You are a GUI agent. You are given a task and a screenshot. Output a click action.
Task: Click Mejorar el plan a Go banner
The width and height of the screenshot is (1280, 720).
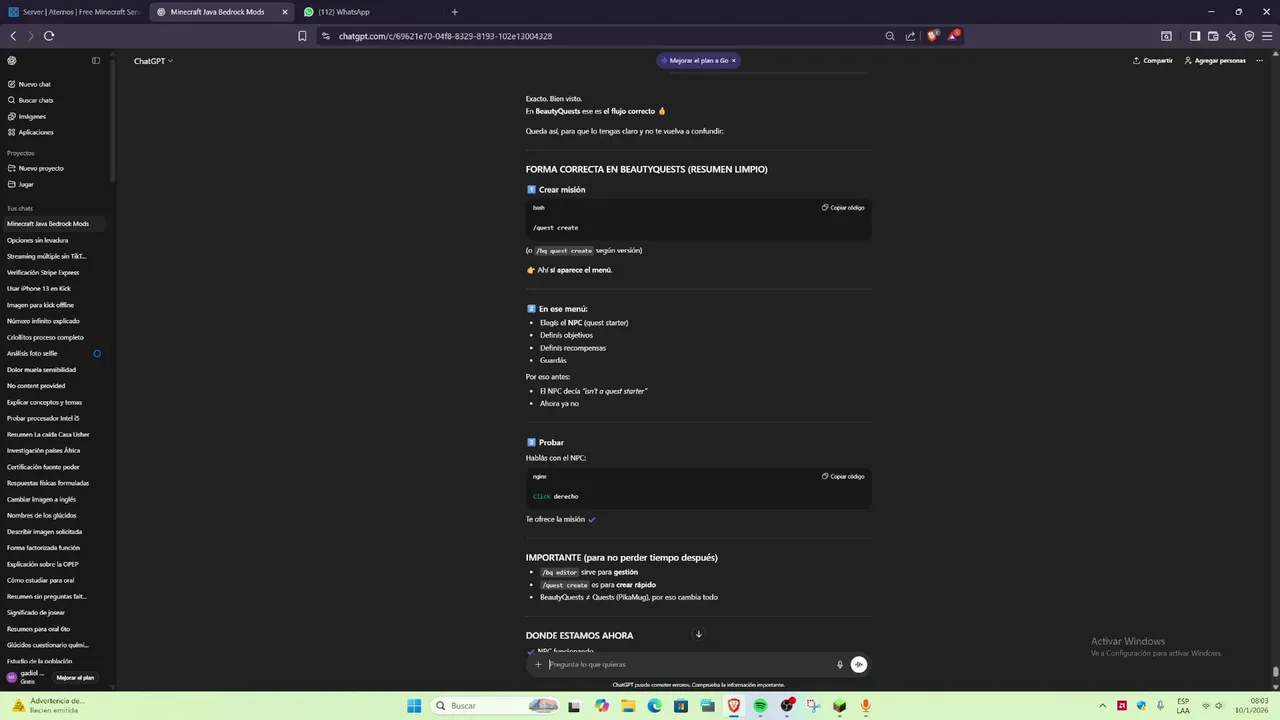[698, 60]
